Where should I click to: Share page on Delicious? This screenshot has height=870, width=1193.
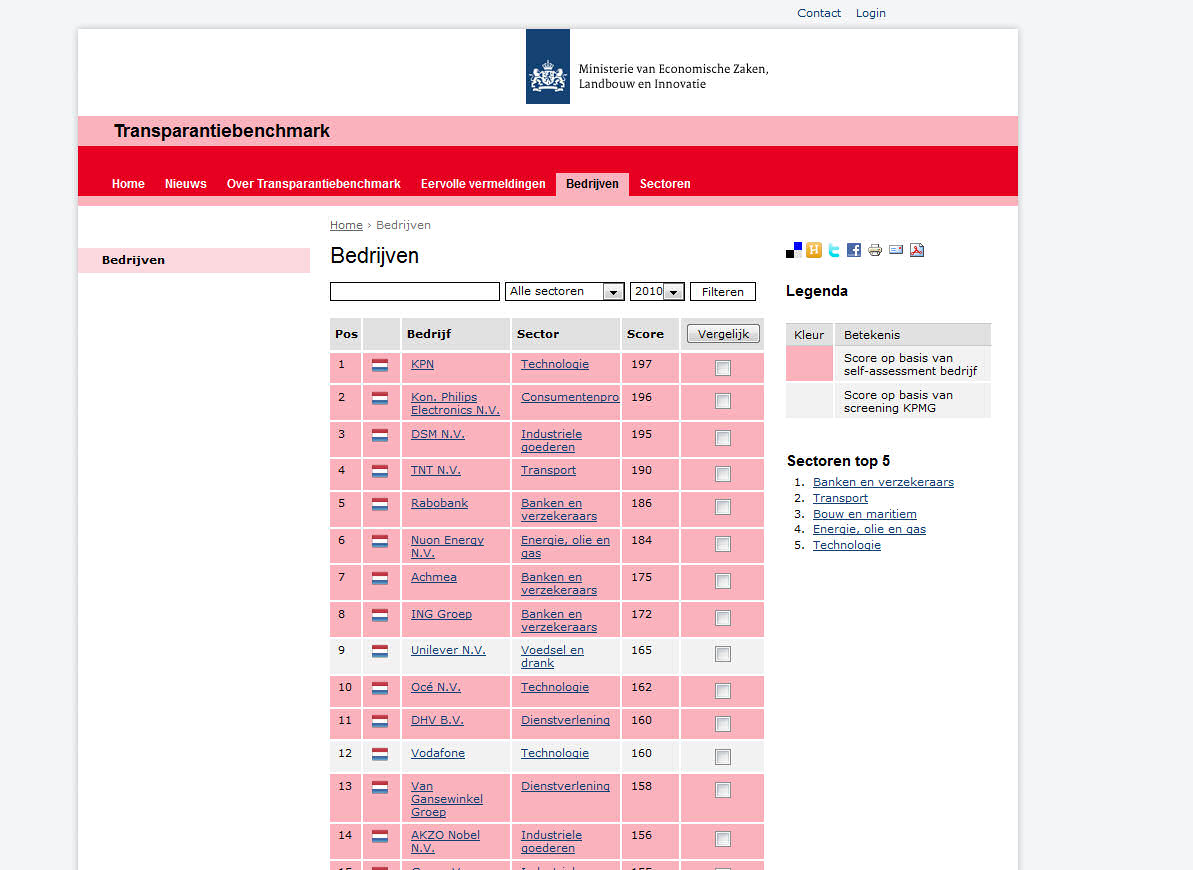point(794,250)
